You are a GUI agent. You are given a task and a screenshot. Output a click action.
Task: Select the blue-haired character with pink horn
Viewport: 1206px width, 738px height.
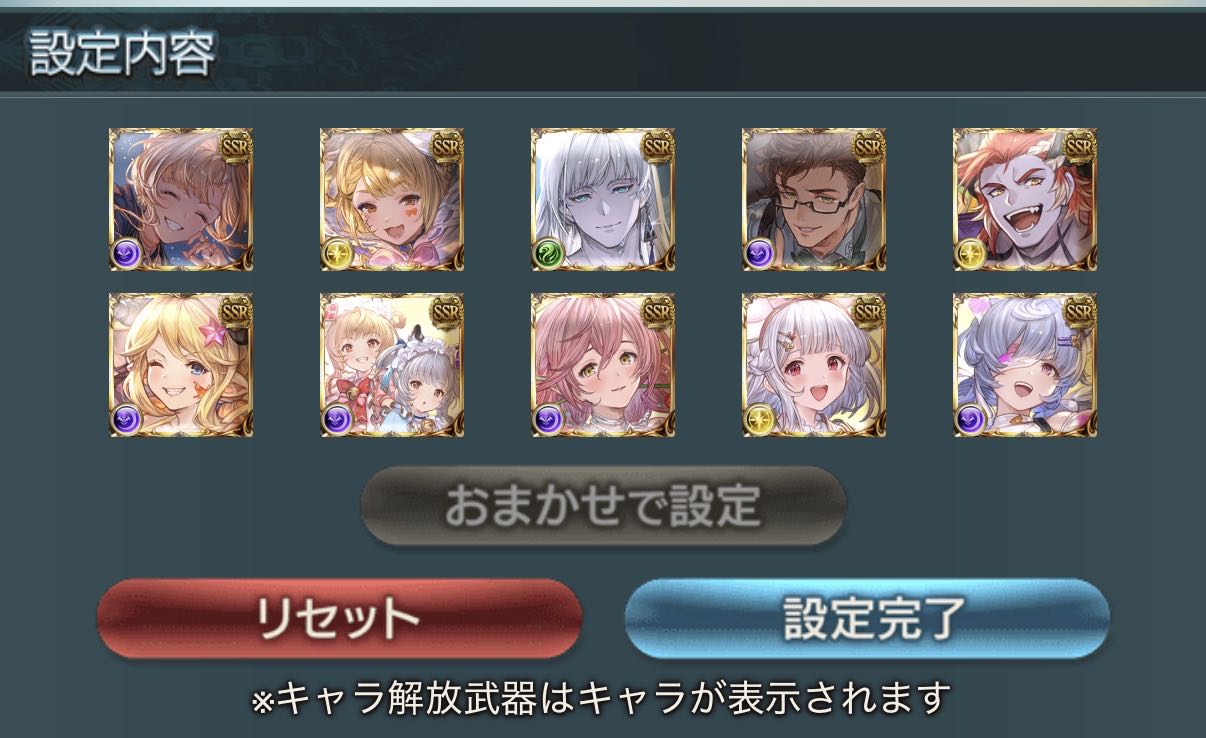point(1025,365)
